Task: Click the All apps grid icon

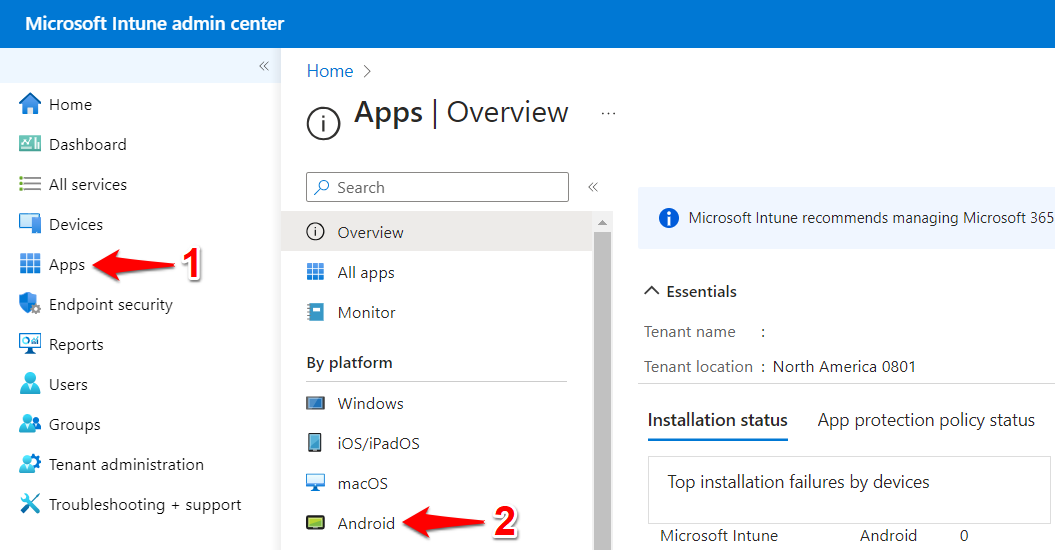Action: click(x=315, y=272)
